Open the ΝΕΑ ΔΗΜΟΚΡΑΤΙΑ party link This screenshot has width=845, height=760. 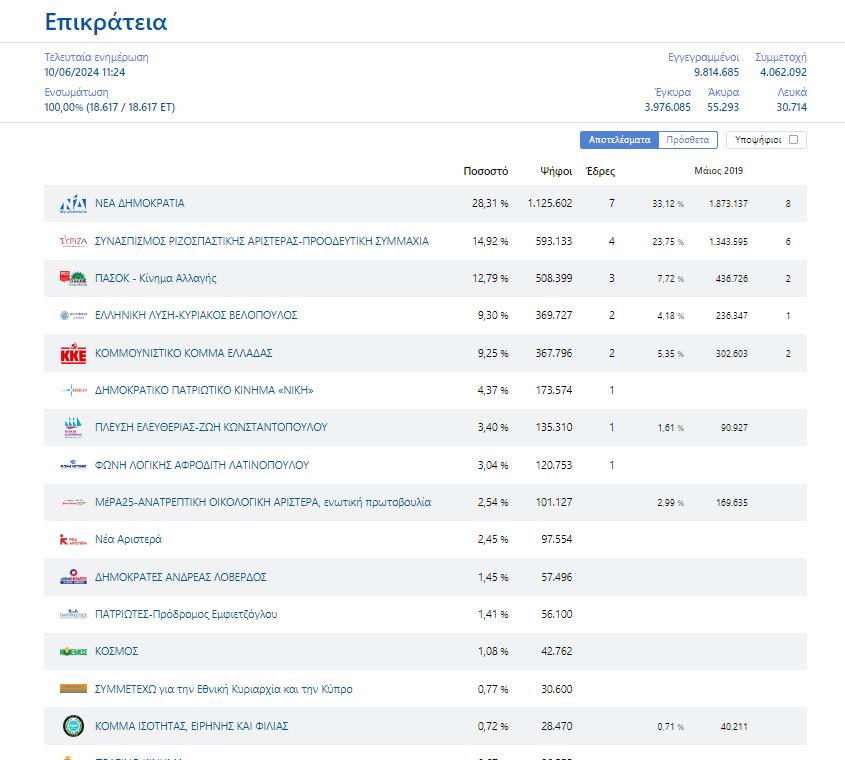(139, 204)
